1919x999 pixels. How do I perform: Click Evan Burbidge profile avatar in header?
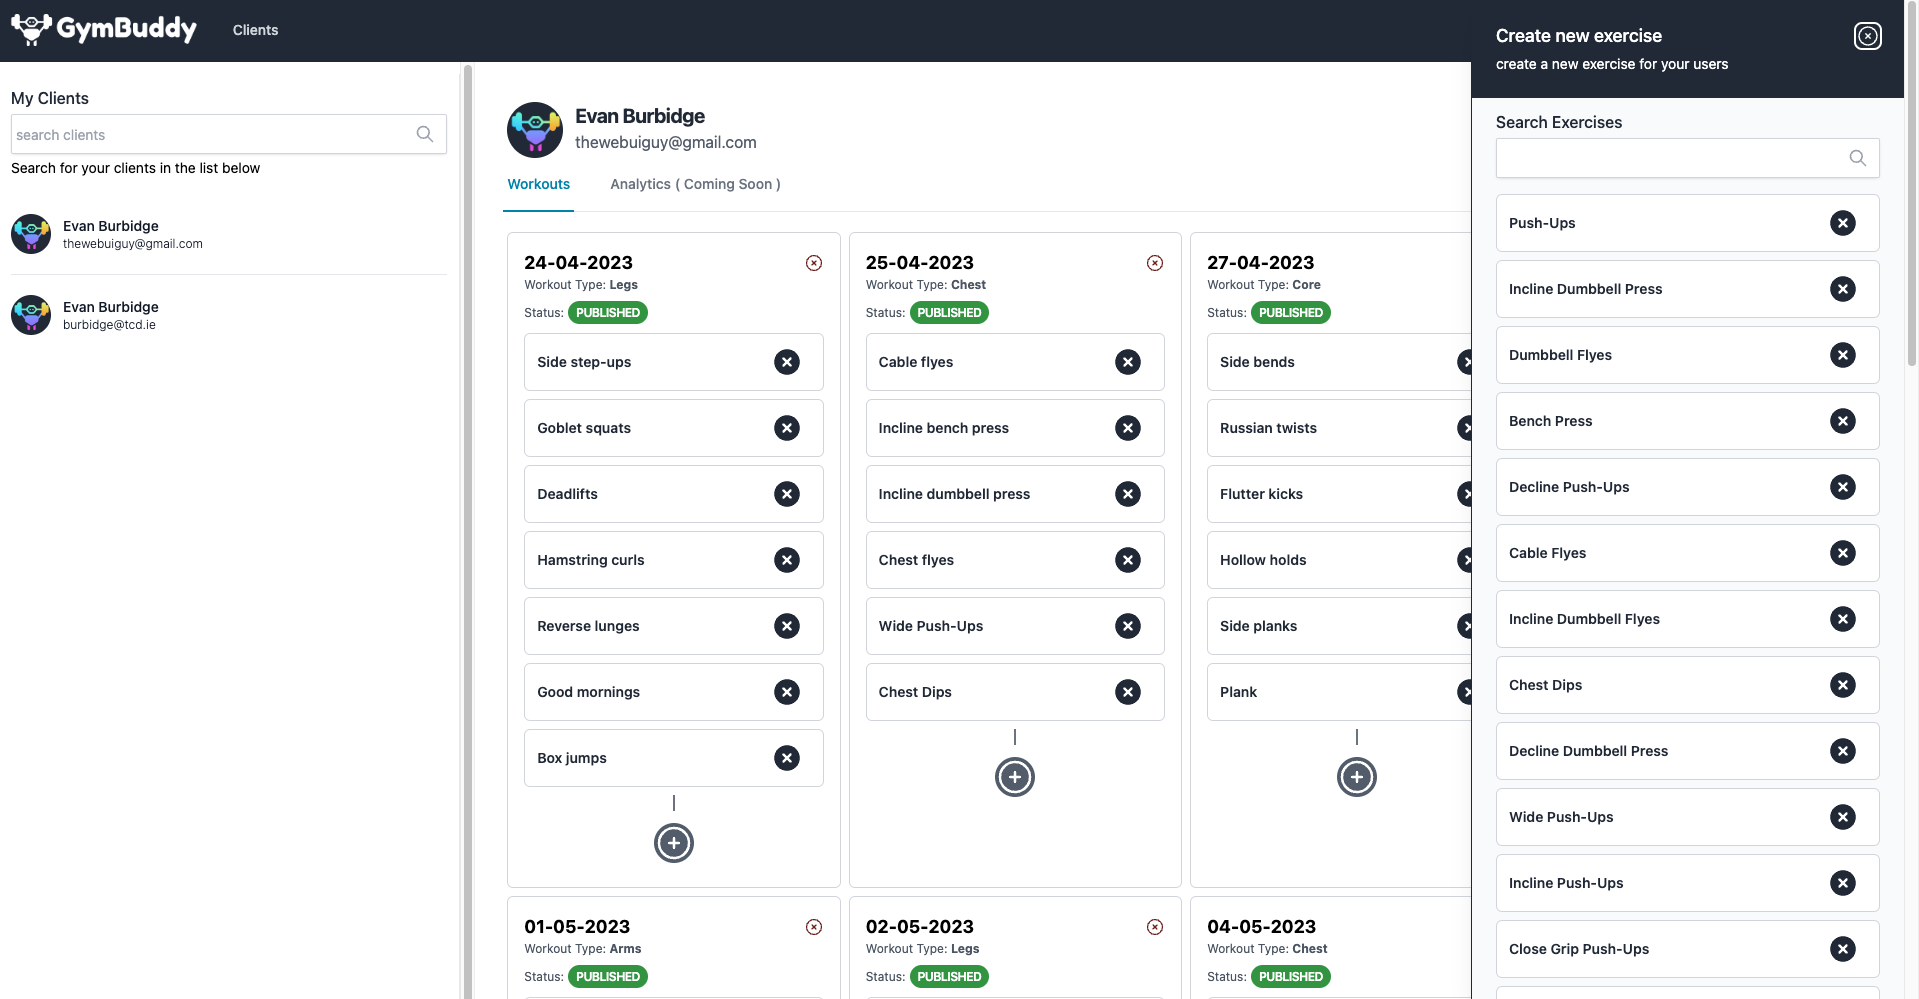[535, 130]
